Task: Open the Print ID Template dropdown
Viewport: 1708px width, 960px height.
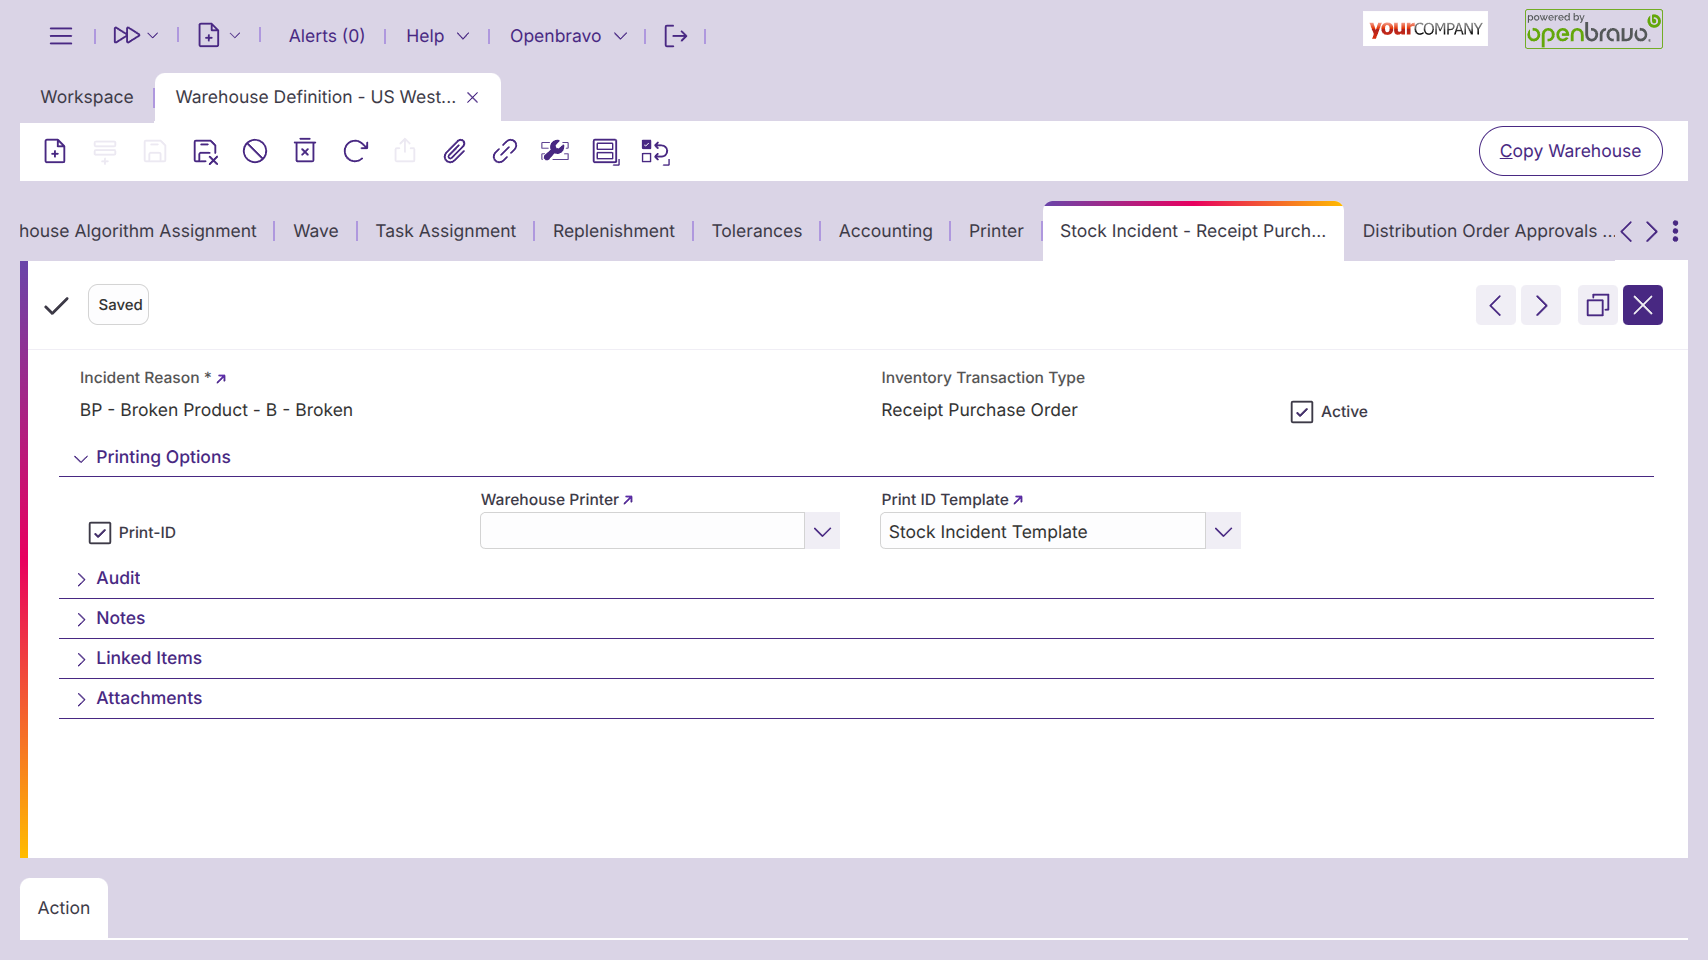Action: tap(1223, 531)
